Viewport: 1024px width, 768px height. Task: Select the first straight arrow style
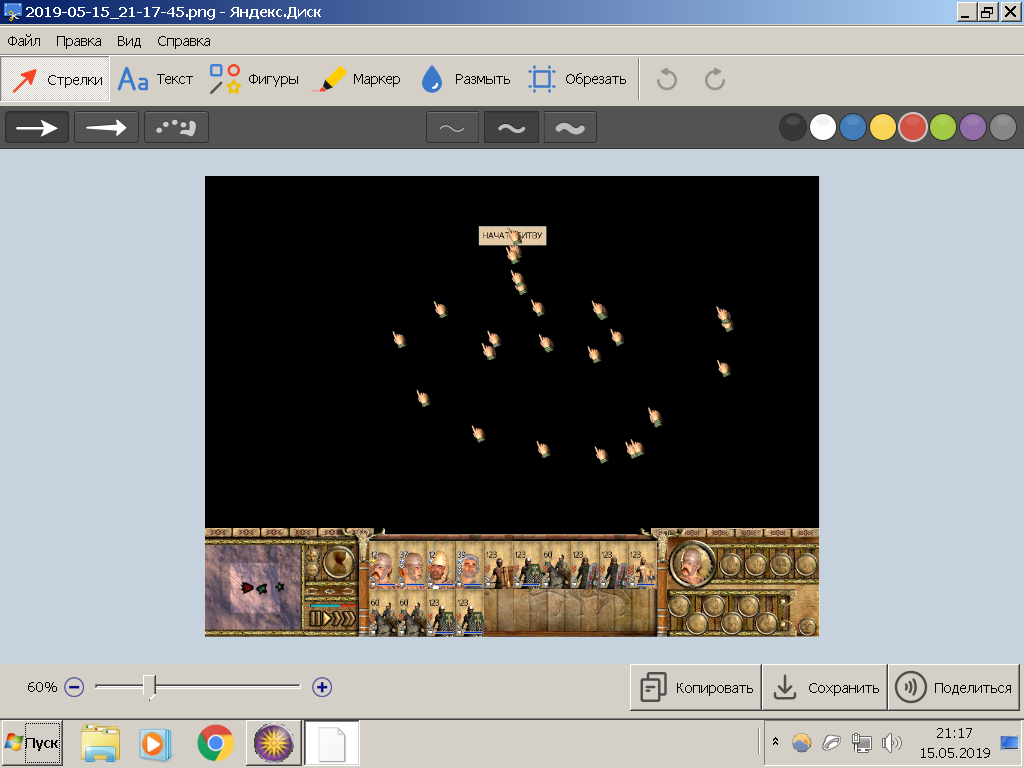click(x=37, y=127)
